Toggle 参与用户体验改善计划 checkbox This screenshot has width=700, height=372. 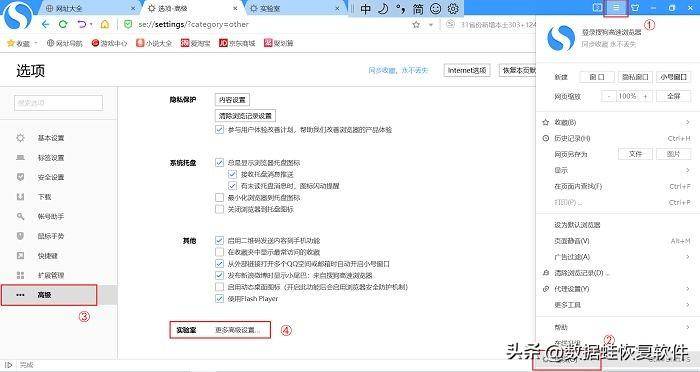219,130
